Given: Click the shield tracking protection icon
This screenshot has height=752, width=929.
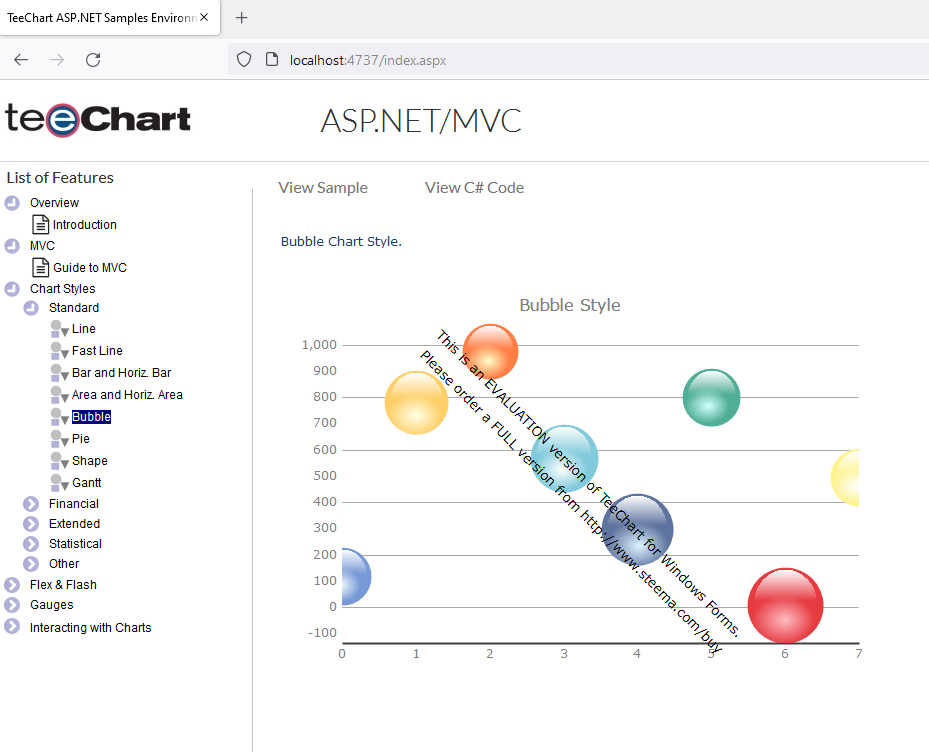Looking at the screenshot, I should tap(244, 60).
